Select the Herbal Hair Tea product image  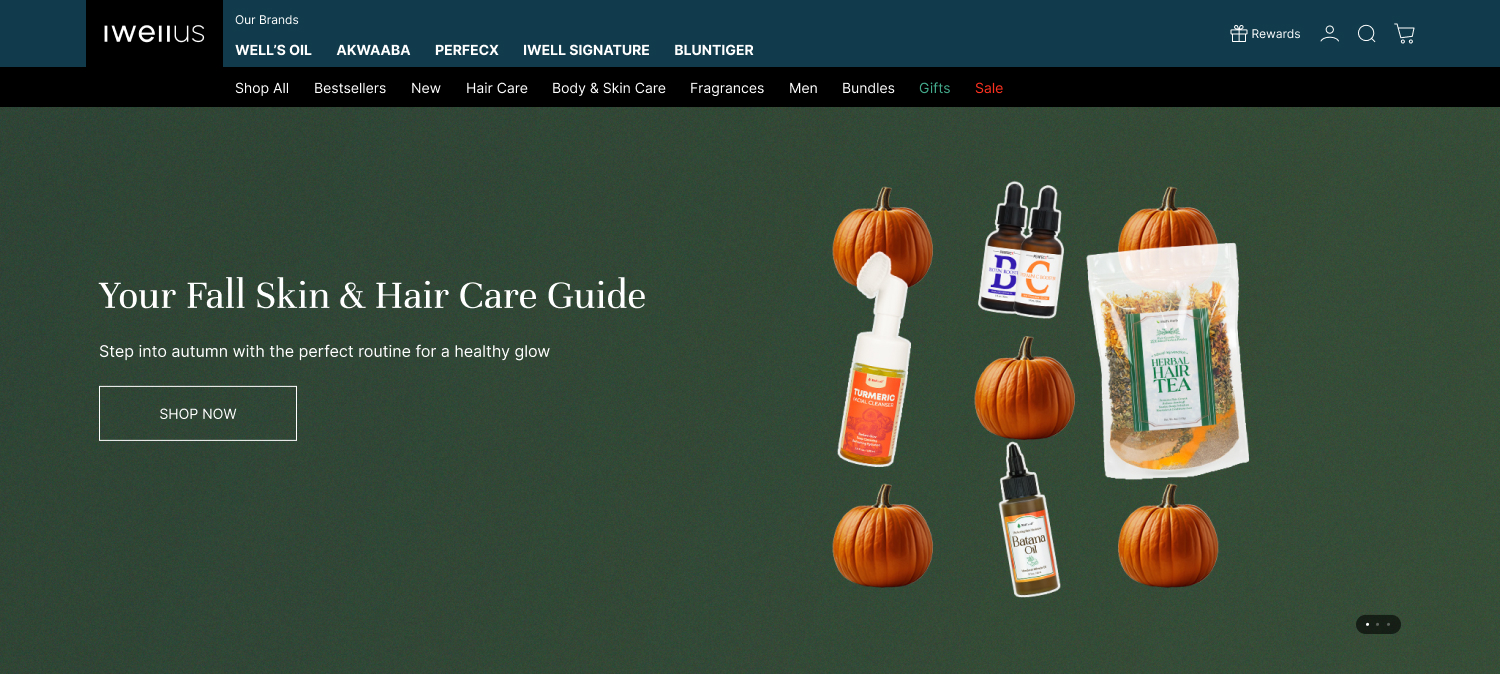click(x=1168, y=362)
